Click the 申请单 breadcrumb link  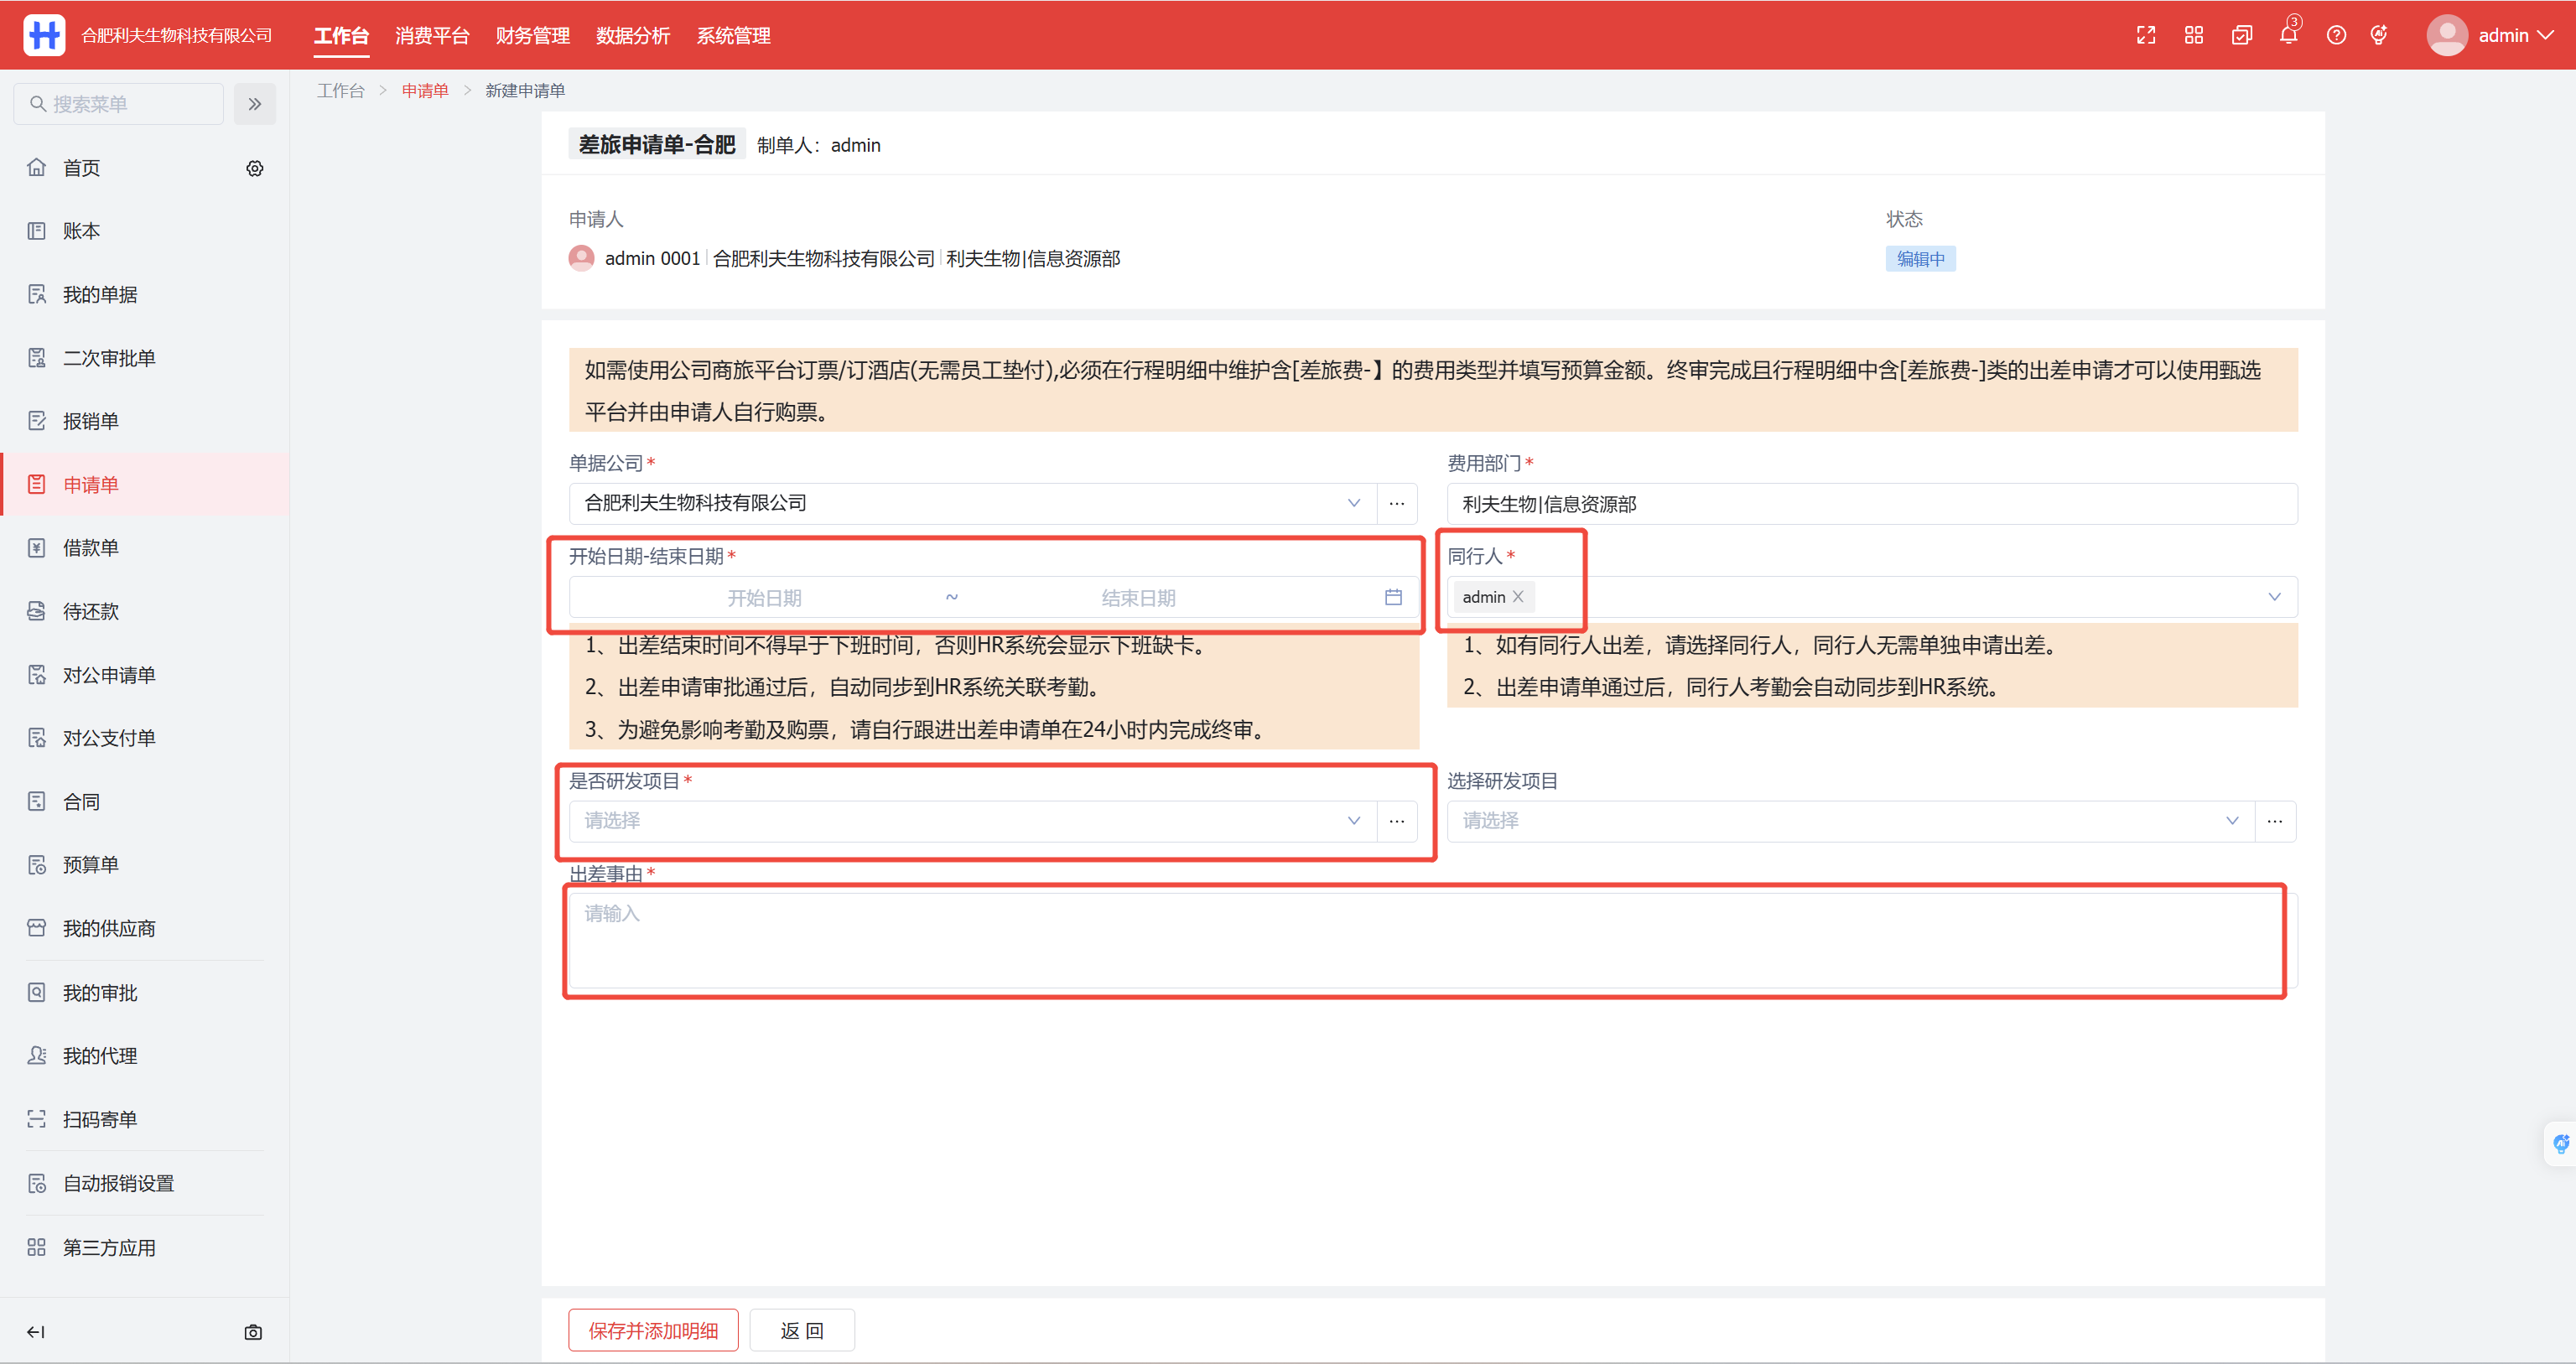coord(425,91)
